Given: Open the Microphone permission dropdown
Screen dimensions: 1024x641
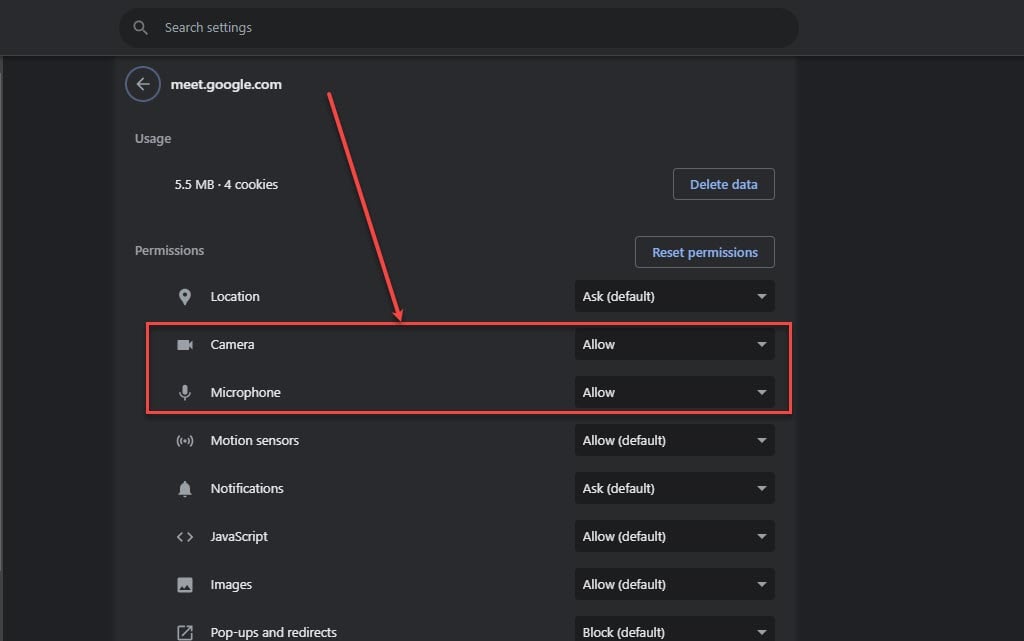Looking at the screenshot, I should click(674, 392).
